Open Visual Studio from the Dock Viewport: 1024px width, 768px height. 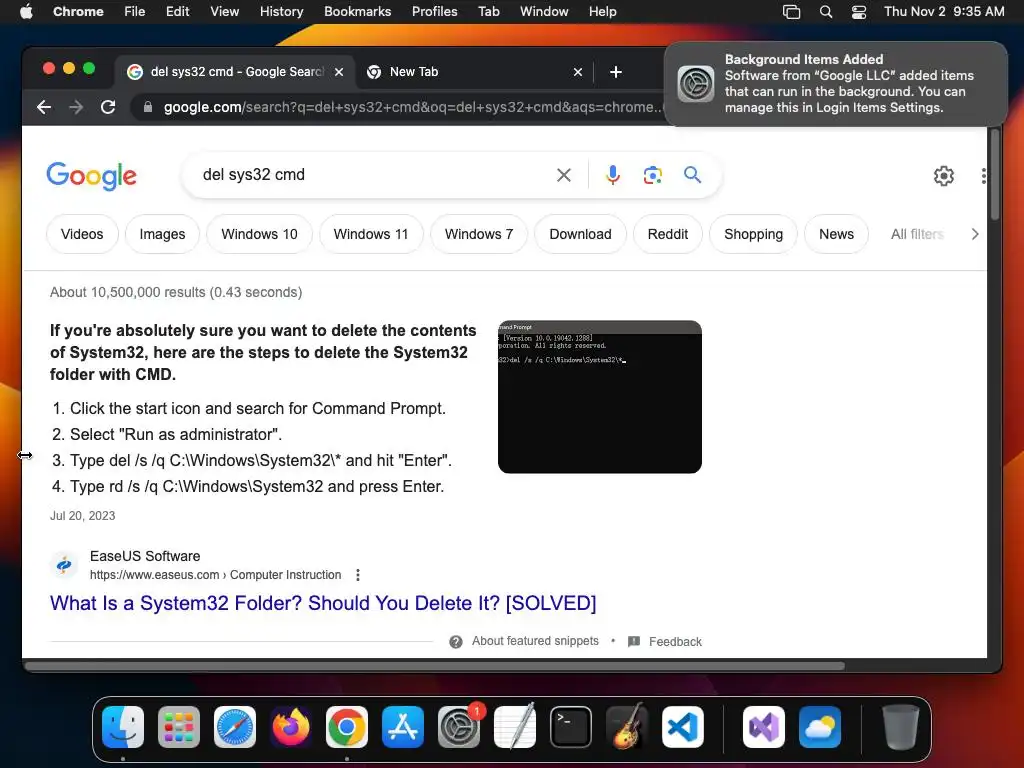[x=764, y=727]
